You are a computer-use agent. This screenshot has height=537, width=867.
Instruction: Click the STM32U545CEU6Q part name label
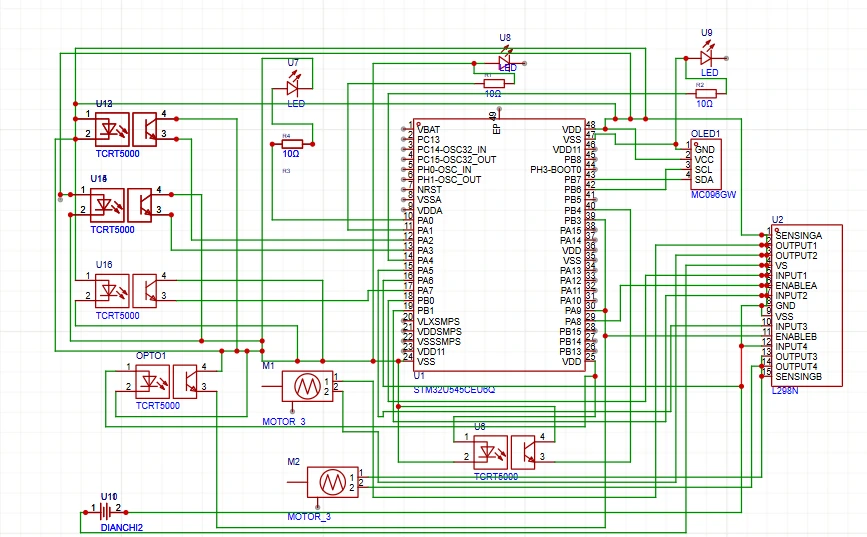click(x=455, y=390)
